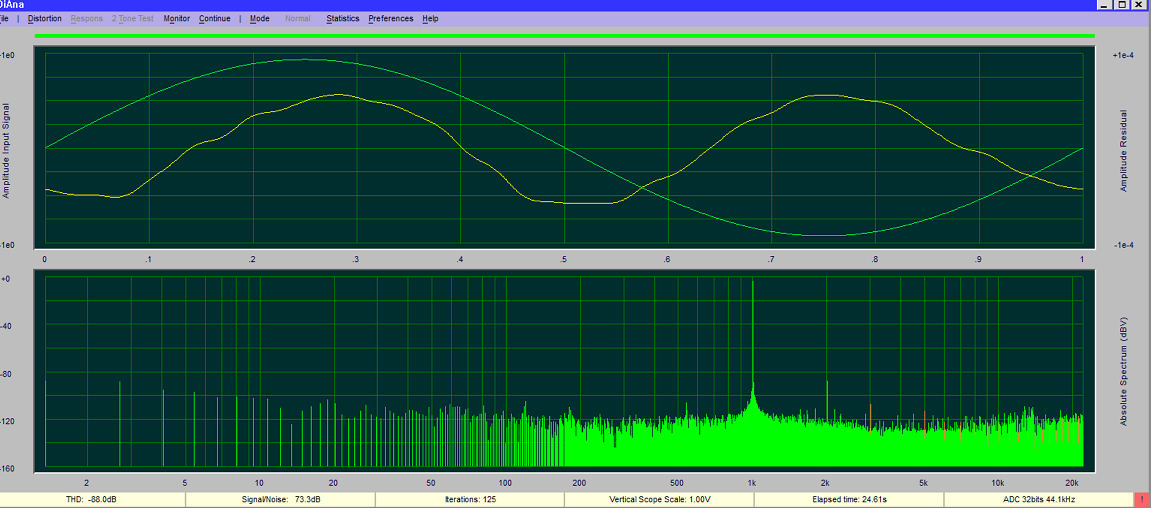Click the Elapsed time 24.61s field

pos(849,499)
